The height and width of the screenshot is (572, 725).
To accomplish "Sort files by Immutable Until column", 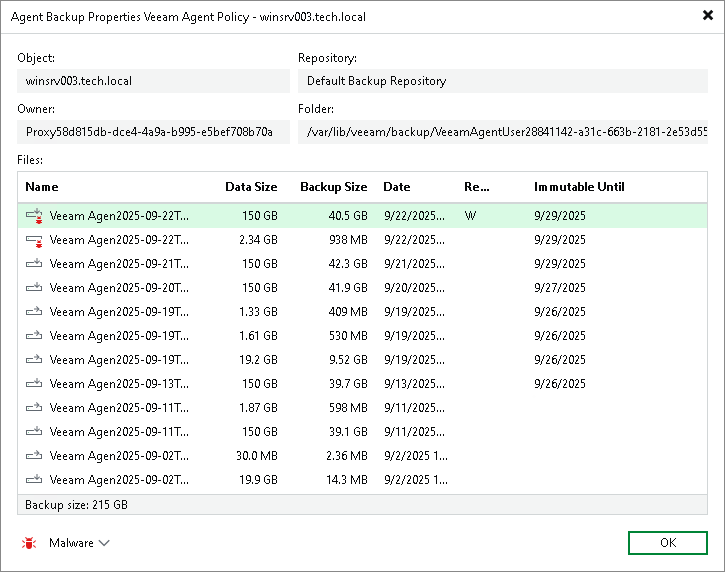I will tap(579, 187).
